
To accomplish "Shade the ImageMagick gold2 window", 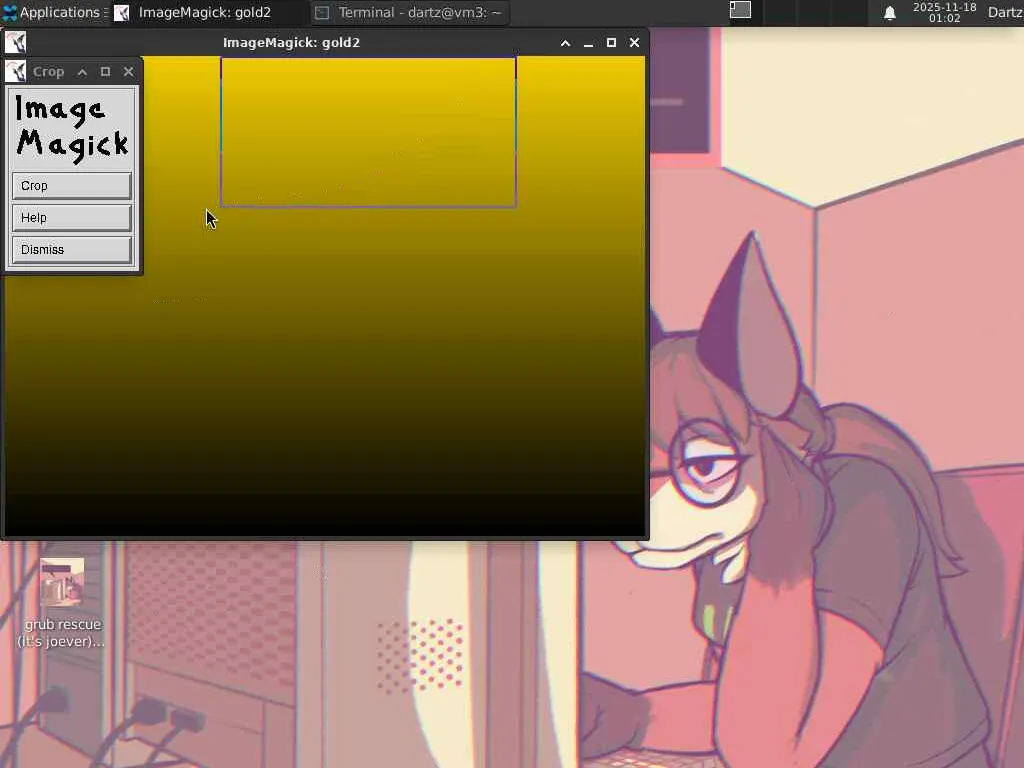I will (x=566, y=42).
